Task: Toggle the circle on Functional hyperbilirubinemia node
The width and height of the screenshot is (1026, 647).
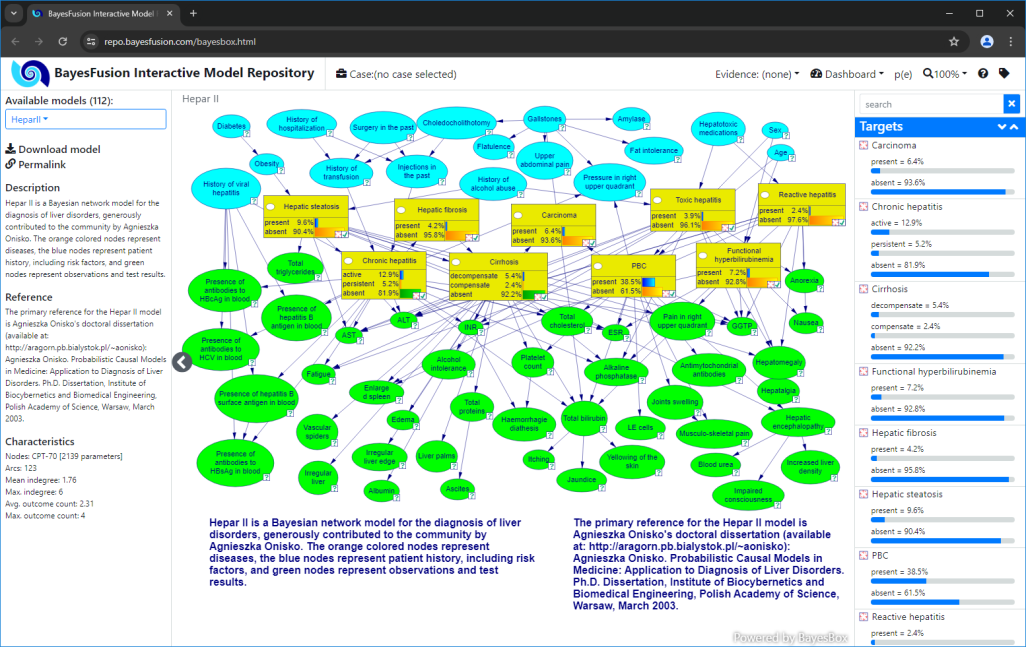Action: point(703,255)
